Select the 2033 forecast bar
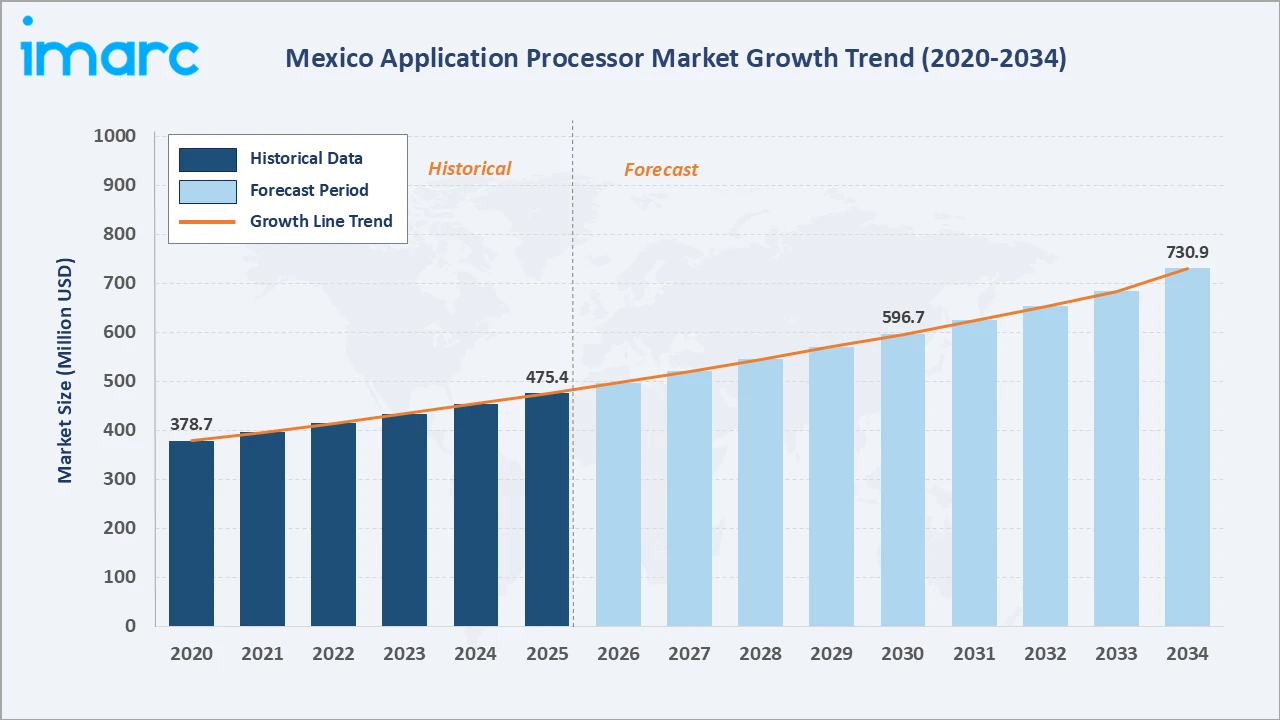The height and width of the screenshot is (720, 1280). pyautogui.click(x=1116, y=459)
